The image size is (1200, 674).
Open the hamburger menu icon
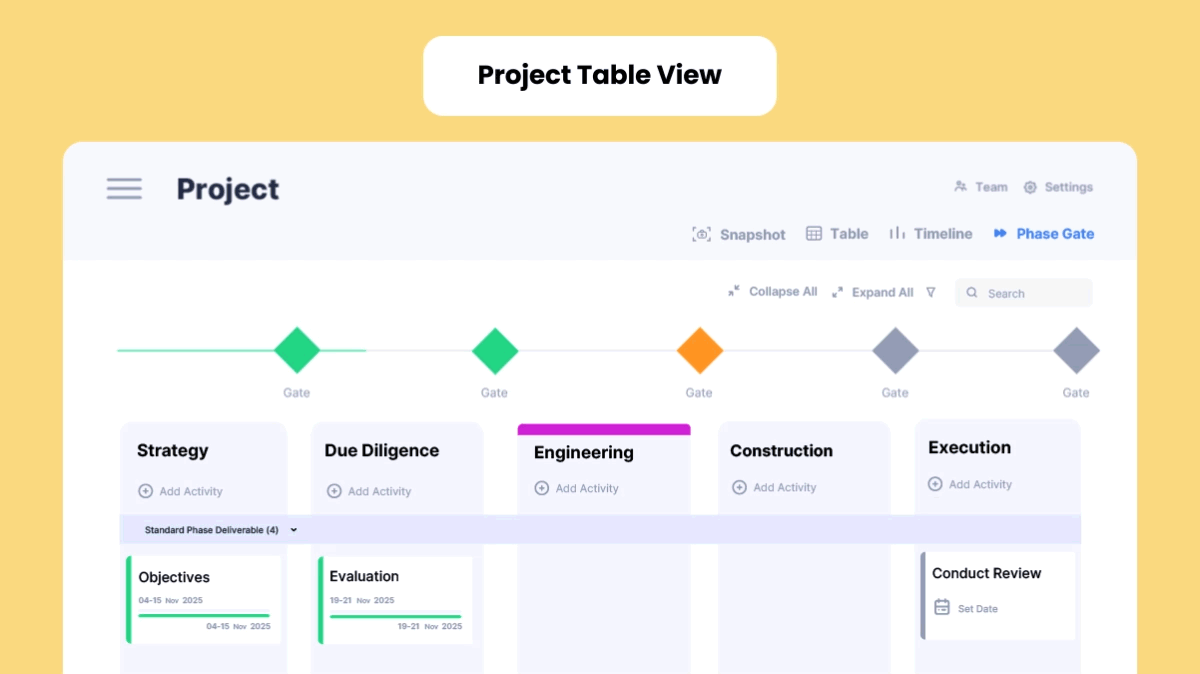click(x=124, y=188)
